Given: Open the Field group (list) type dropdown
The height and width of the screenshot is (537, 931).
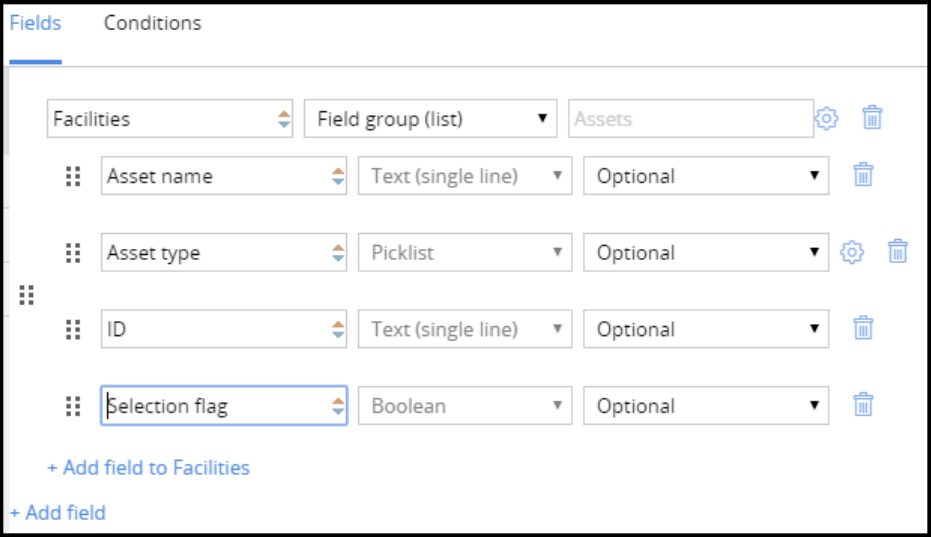Looking at the screenshot, I should tap(431, 119).
